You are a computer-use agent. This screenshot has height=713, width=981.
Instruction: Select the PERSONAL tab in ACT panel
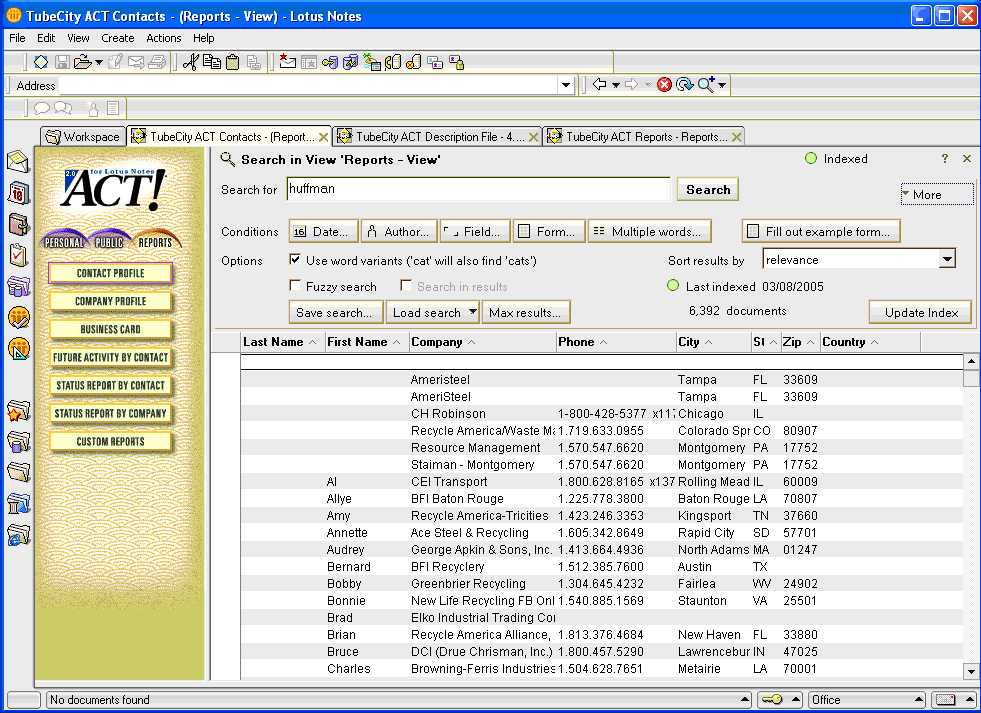64,241
